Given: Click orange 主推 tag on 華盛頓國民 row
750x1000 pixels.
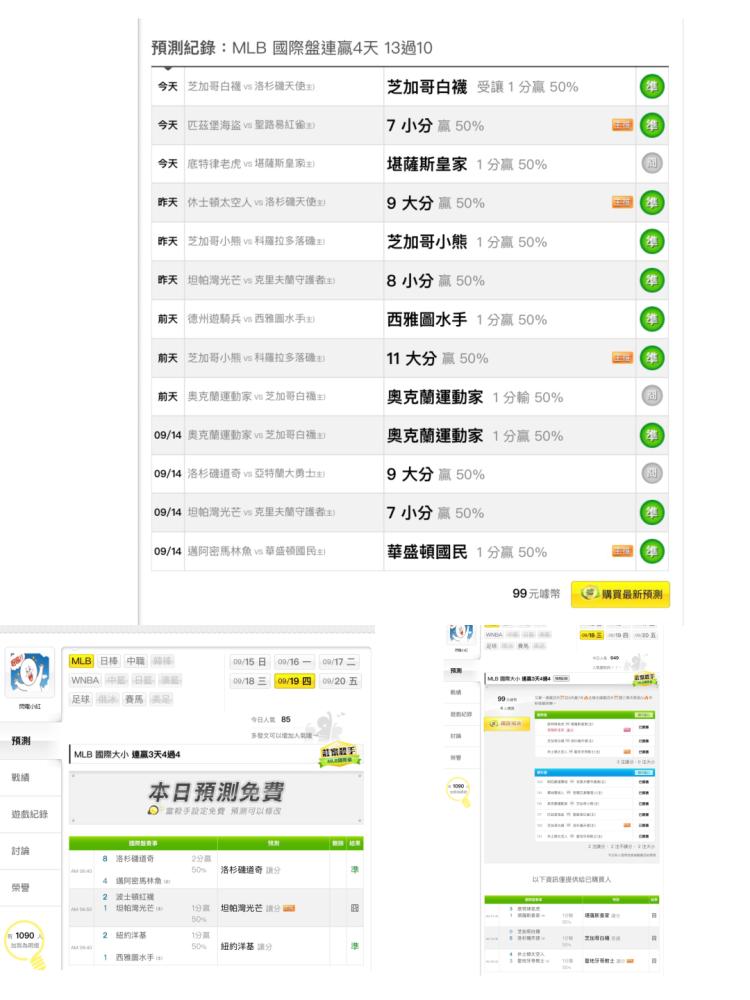Looking at the screenshot, I should [x=622, y=551].
